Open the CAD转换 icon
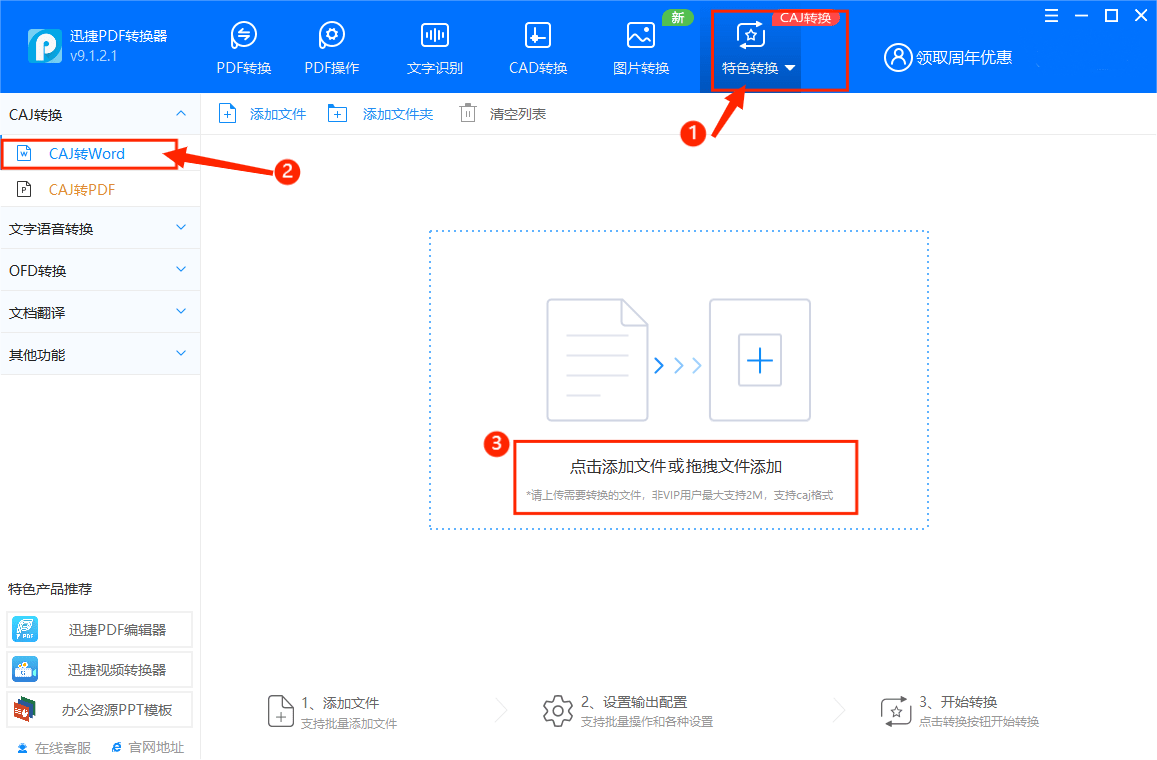This screenshot has width=1157, height=760. 537,35
